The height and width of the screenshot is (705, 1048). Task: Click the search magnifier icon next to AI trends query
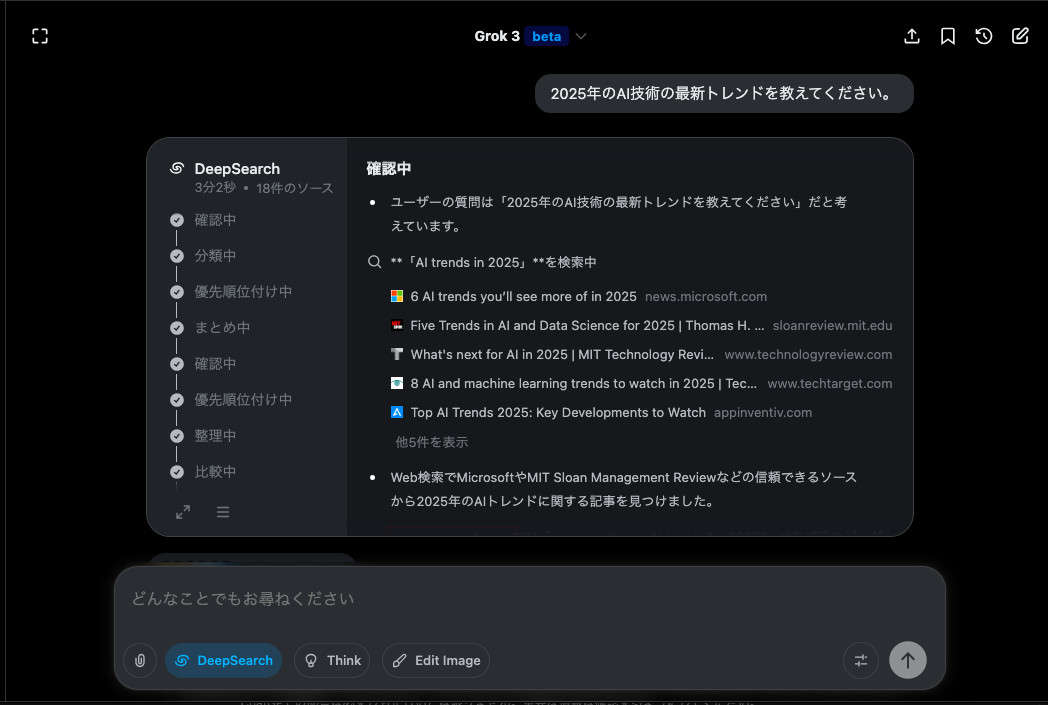coord(375,262)
